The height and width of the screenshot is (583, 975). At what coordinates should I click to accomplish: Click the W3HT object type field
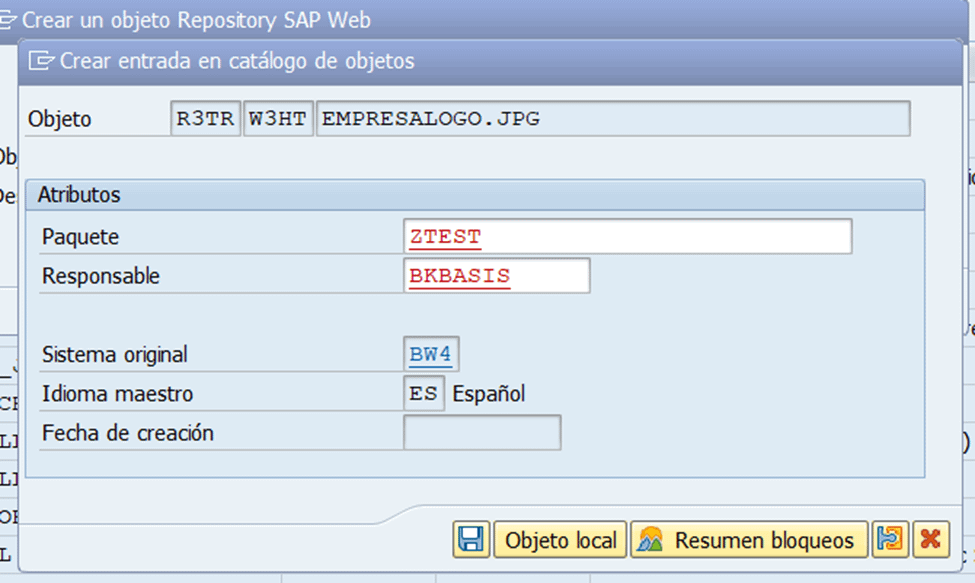pos(277,119)
